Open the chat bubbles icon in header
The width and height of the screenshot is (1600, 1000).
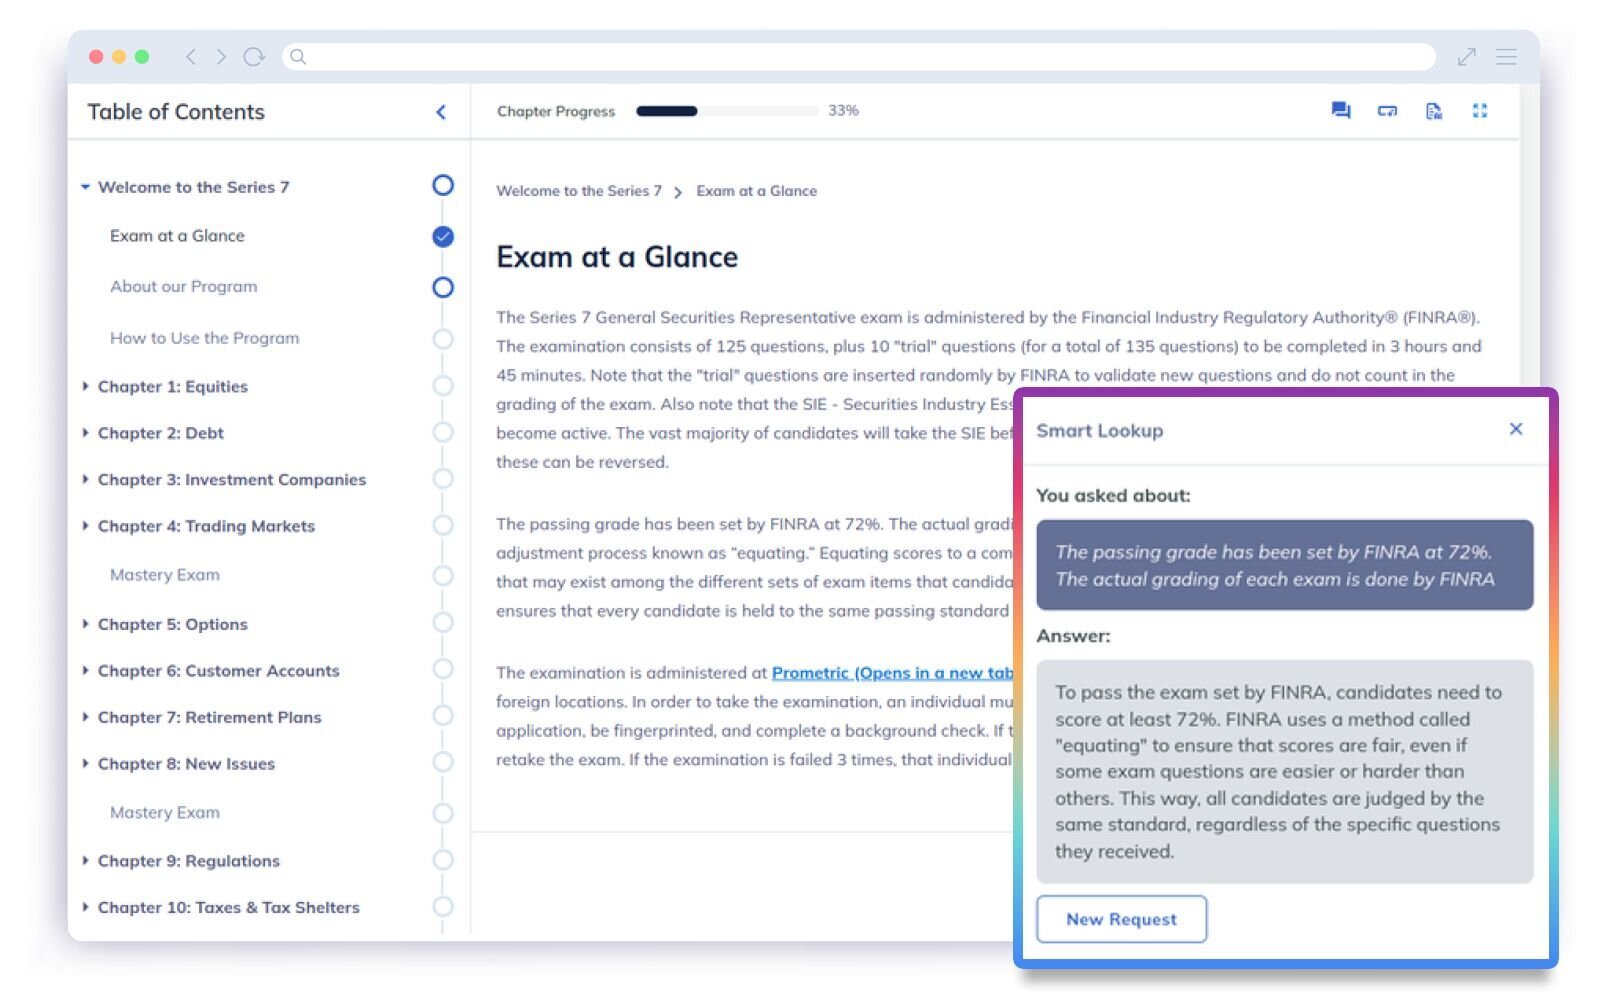coord(1340,111)
